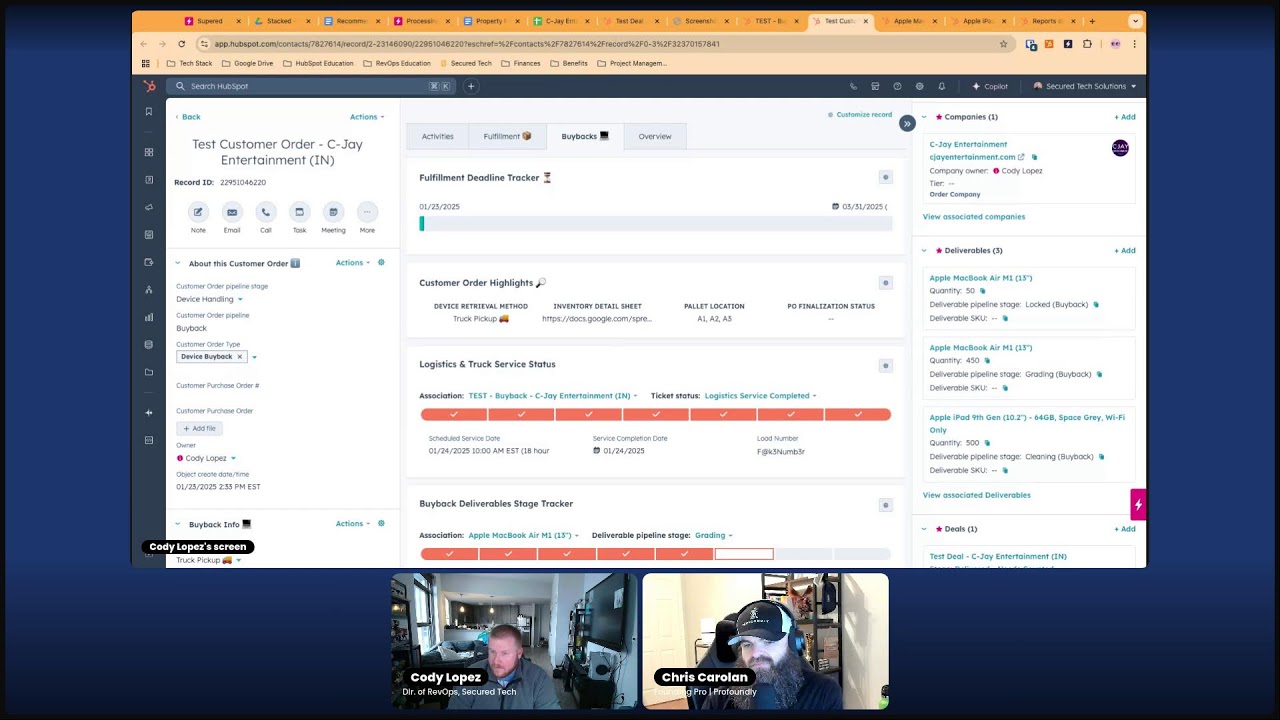This screenshot has height=720, width=1280.
Task: Open Association TEST - Buyback ticket dropdown
Action: click(552, 396)
